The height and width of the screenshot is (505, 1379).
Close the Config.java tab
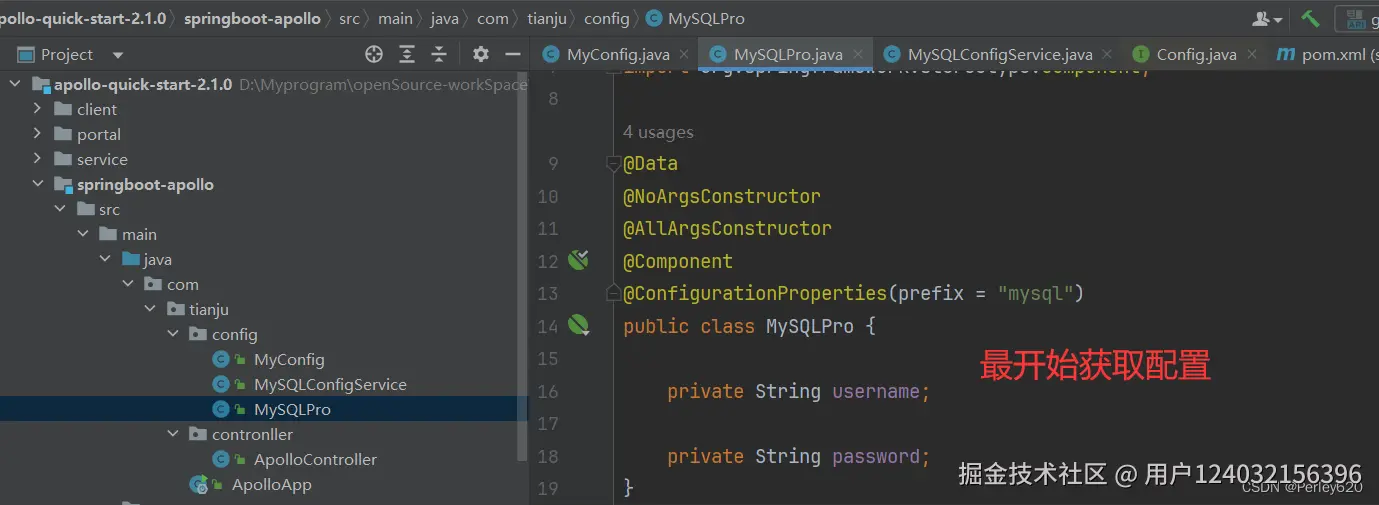(1250, 55)
